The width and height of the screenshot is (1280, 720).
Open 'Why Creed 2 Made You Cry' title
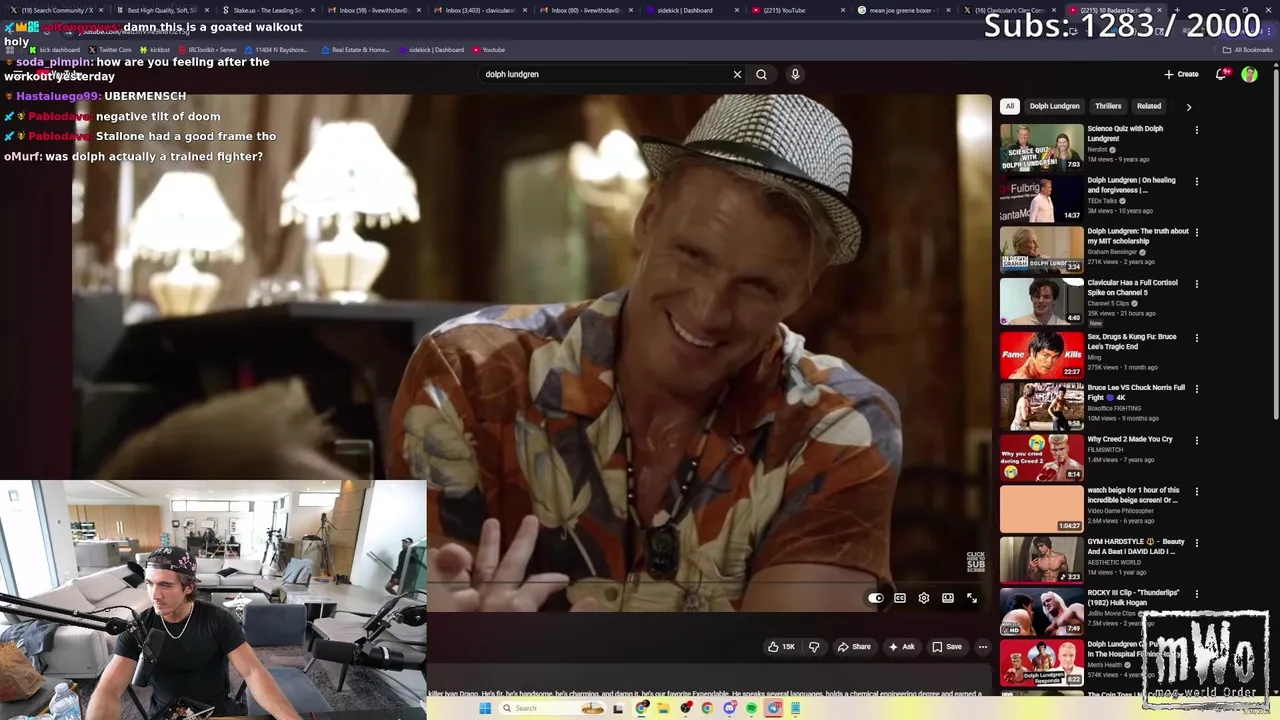pos(1130,439)
